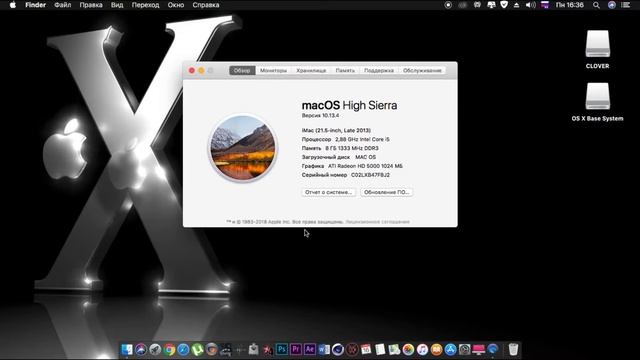Launch Google Chrome from the dock
Screen dimensions: 640x360
pyautogui.click(x=169, y=349)
